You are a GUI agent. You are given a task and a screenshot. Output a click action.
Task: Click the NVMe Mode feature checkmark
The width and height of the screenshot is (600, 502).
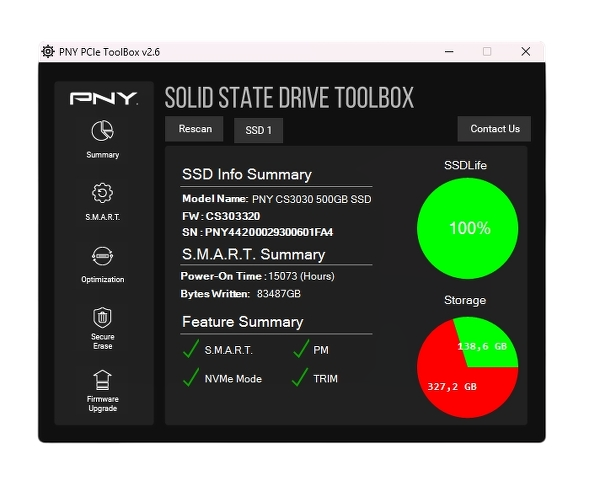[191, 377]
